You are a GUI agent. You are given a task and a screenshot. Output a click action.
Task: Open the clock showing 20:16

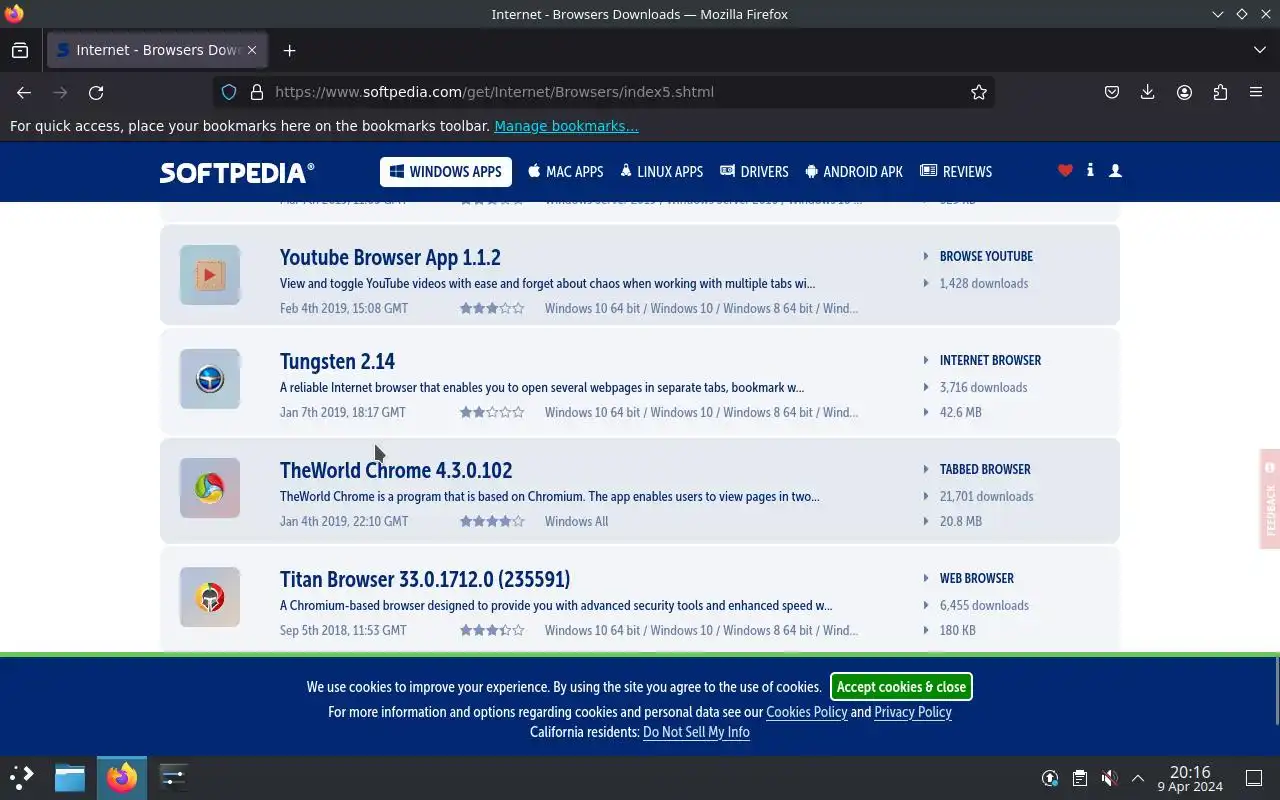coord(1190,778)
